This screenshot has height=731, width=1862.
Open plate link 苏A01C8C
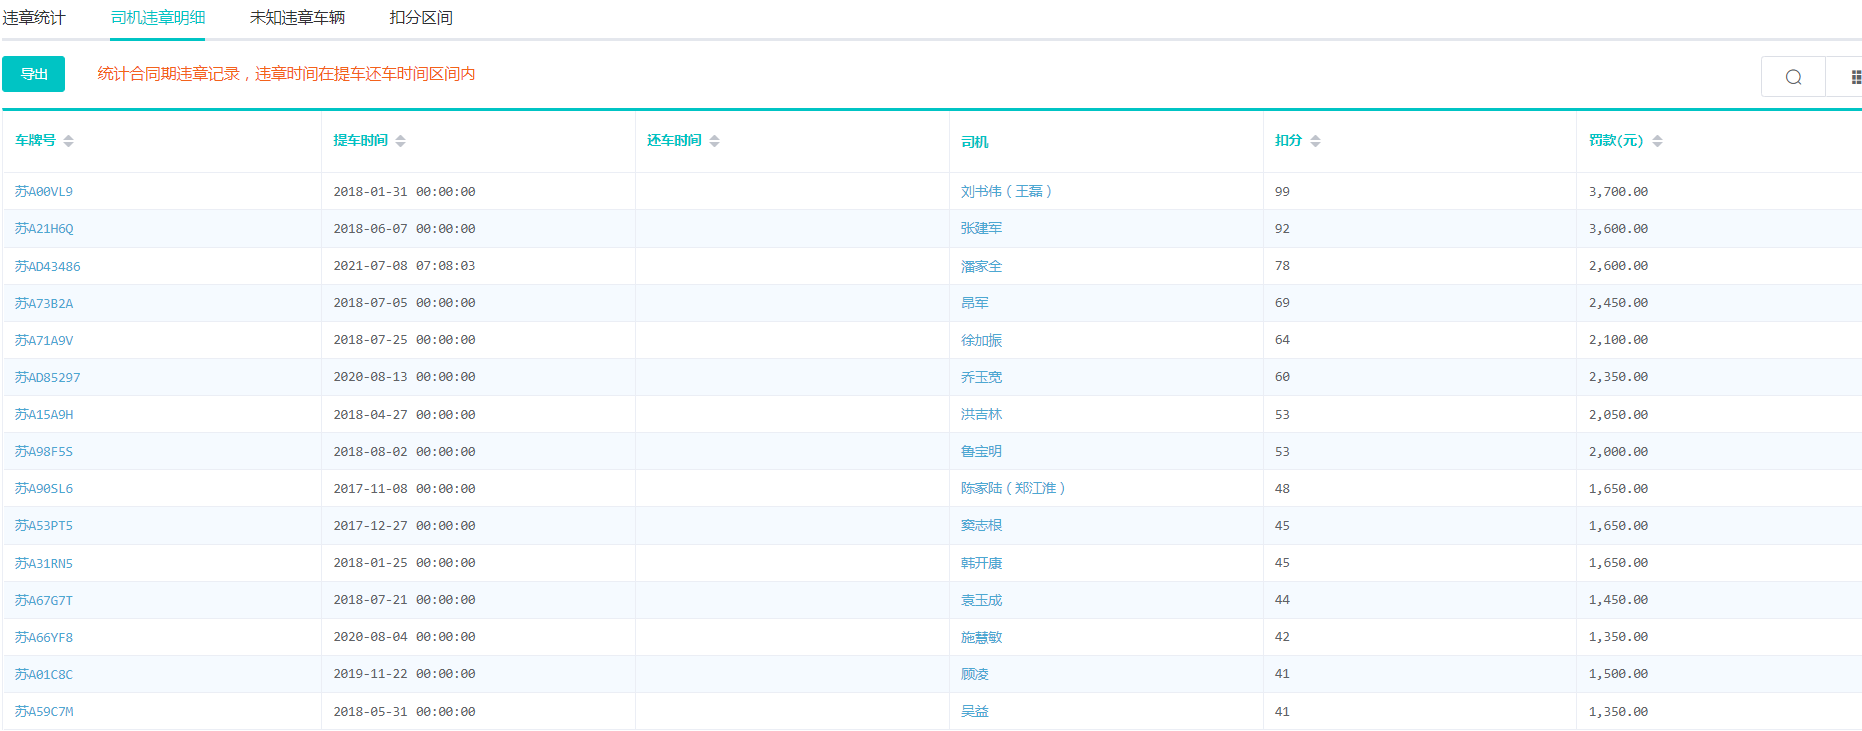(44, 674)
